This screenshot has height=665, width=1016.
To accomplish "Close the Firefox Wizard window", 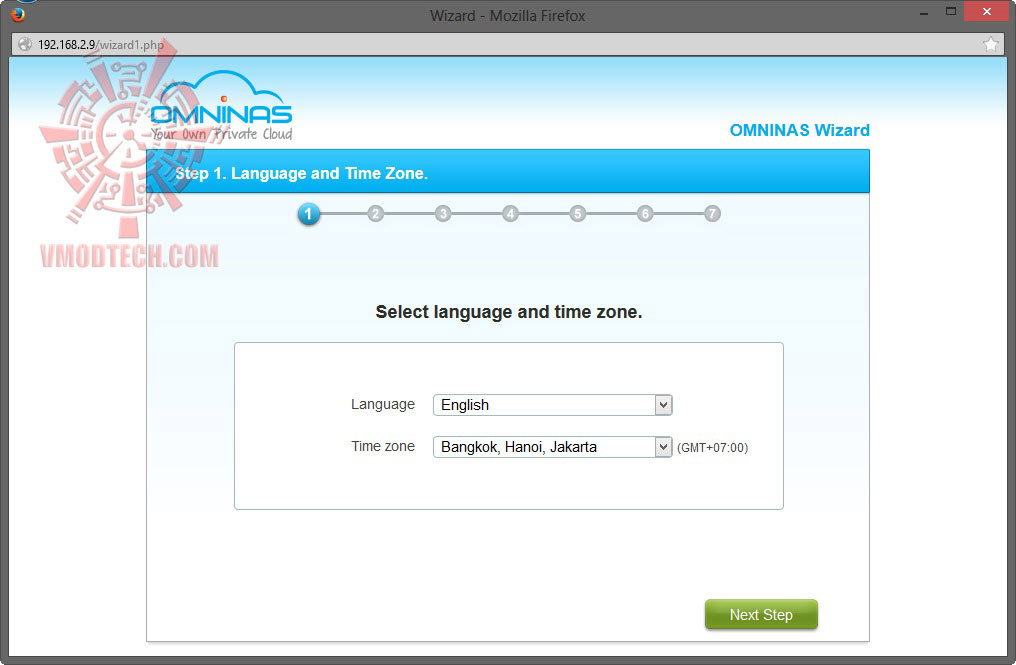I will tap(986, 12).
